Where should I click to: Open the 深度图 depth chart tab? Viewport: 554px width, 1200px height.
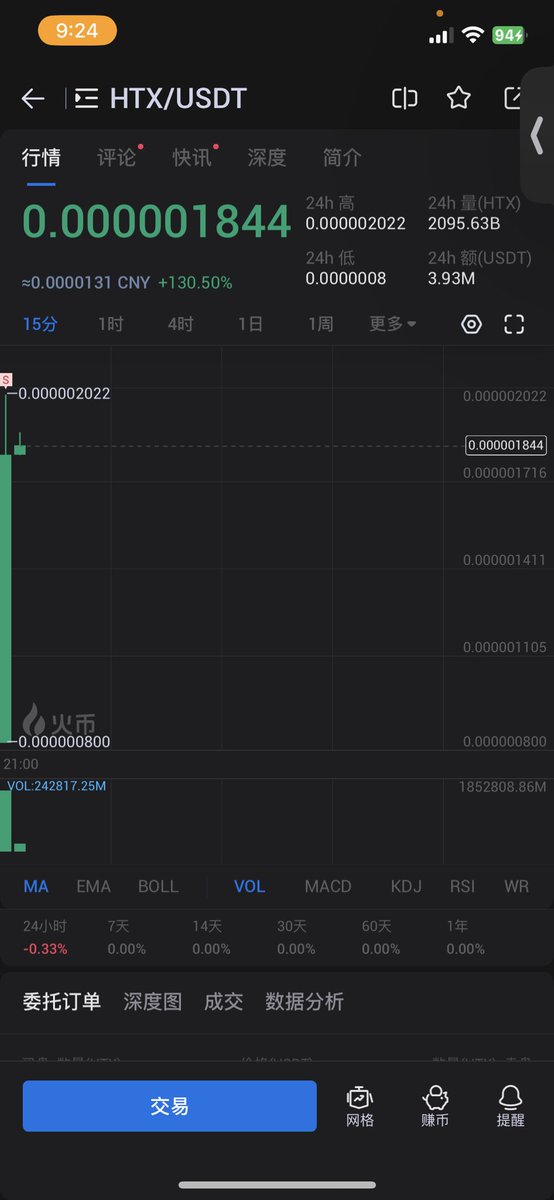point(152,1001)
